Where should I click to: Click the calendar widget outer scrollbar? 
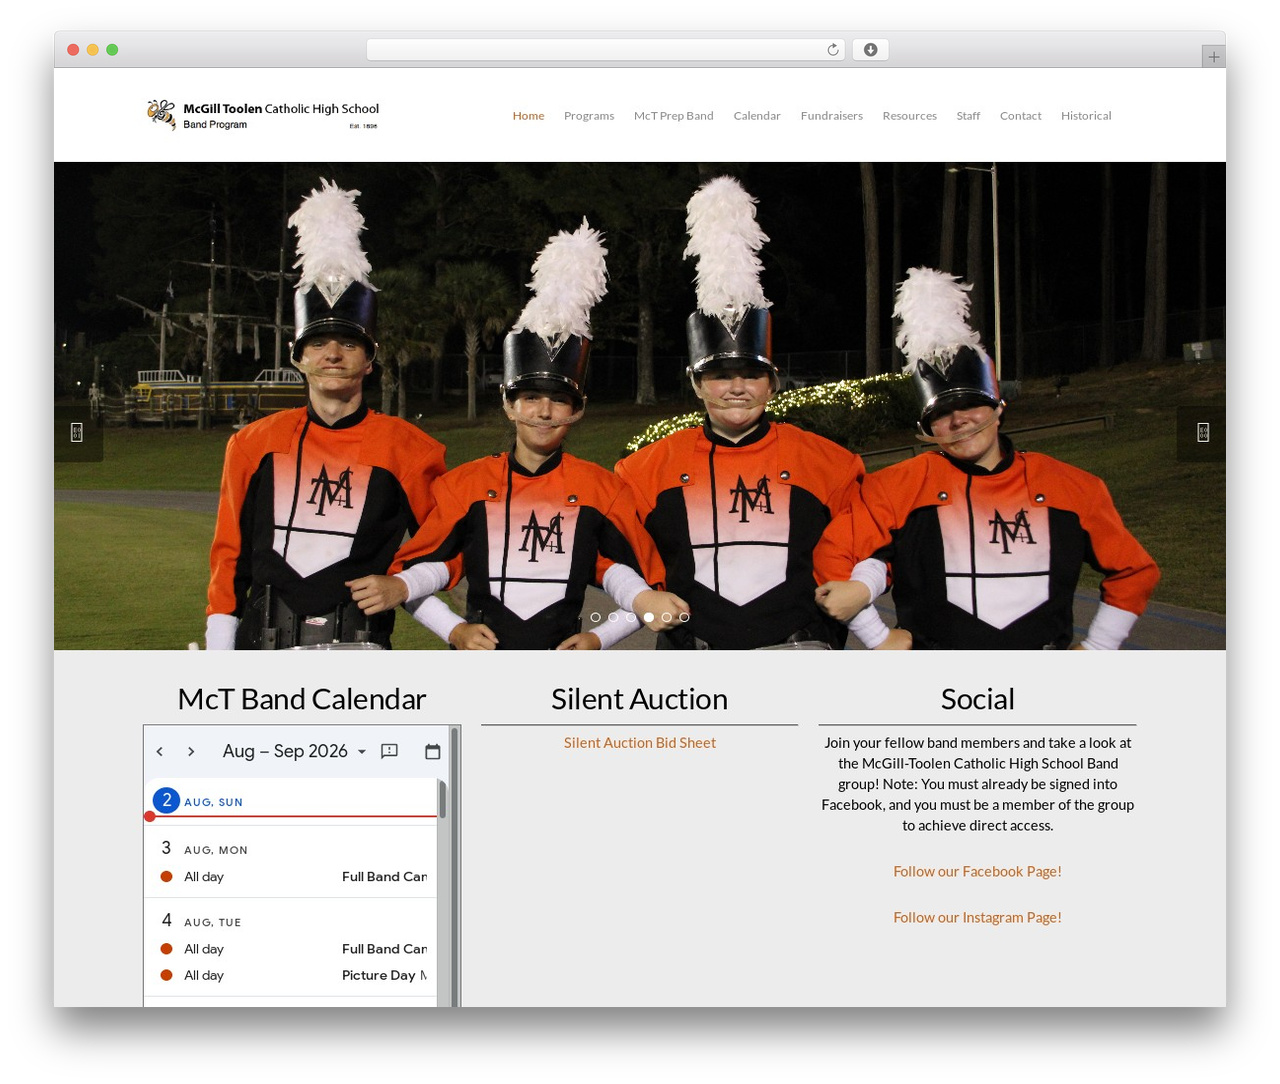455,866
